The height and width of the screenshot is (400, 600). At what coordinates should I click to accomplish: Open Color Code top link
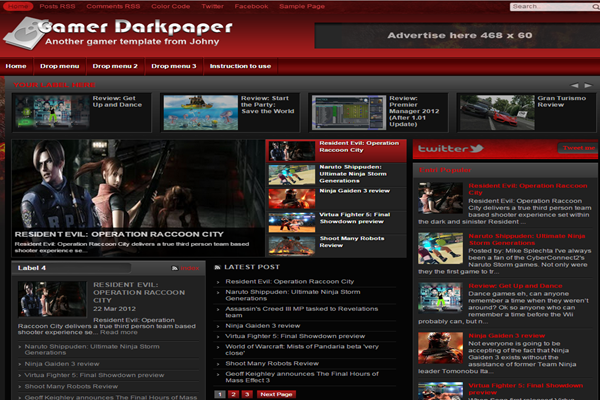pyautogui.click(x=170, y=6)
